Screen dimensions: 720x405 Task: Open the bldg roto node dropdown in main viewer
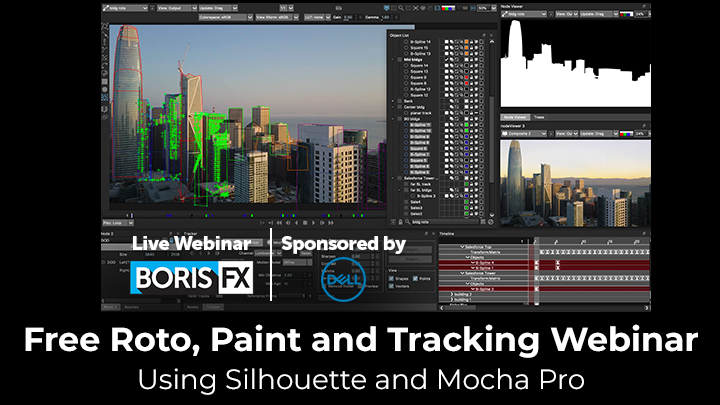click(125, 8)
